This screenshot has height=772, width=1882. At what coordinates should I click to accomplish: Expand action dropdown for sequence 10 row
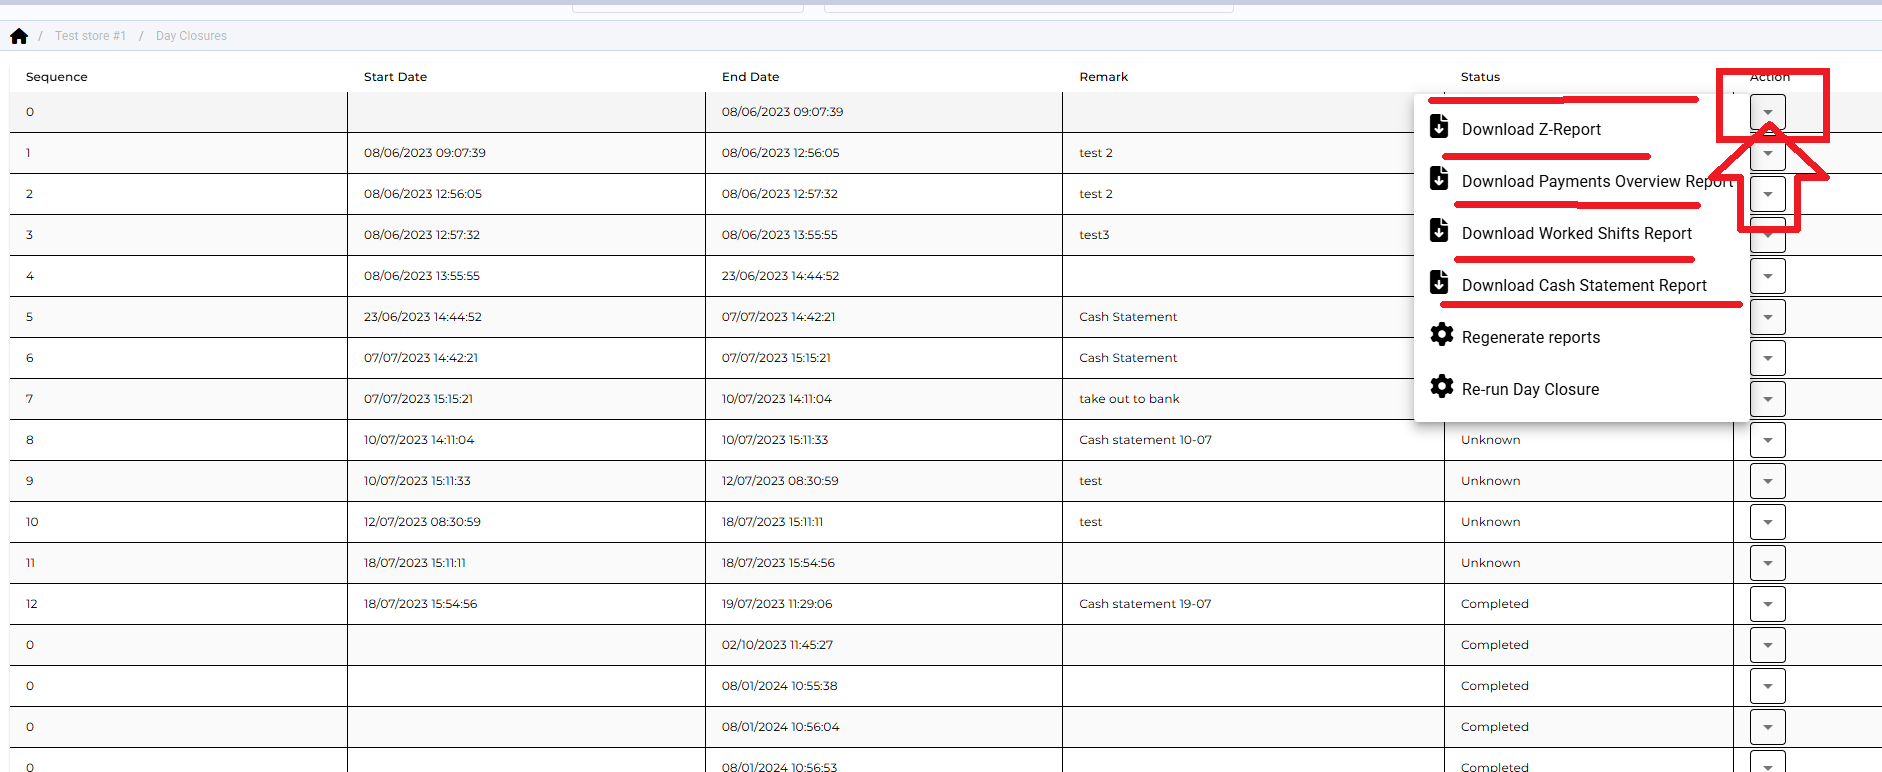pos(1767,522)
